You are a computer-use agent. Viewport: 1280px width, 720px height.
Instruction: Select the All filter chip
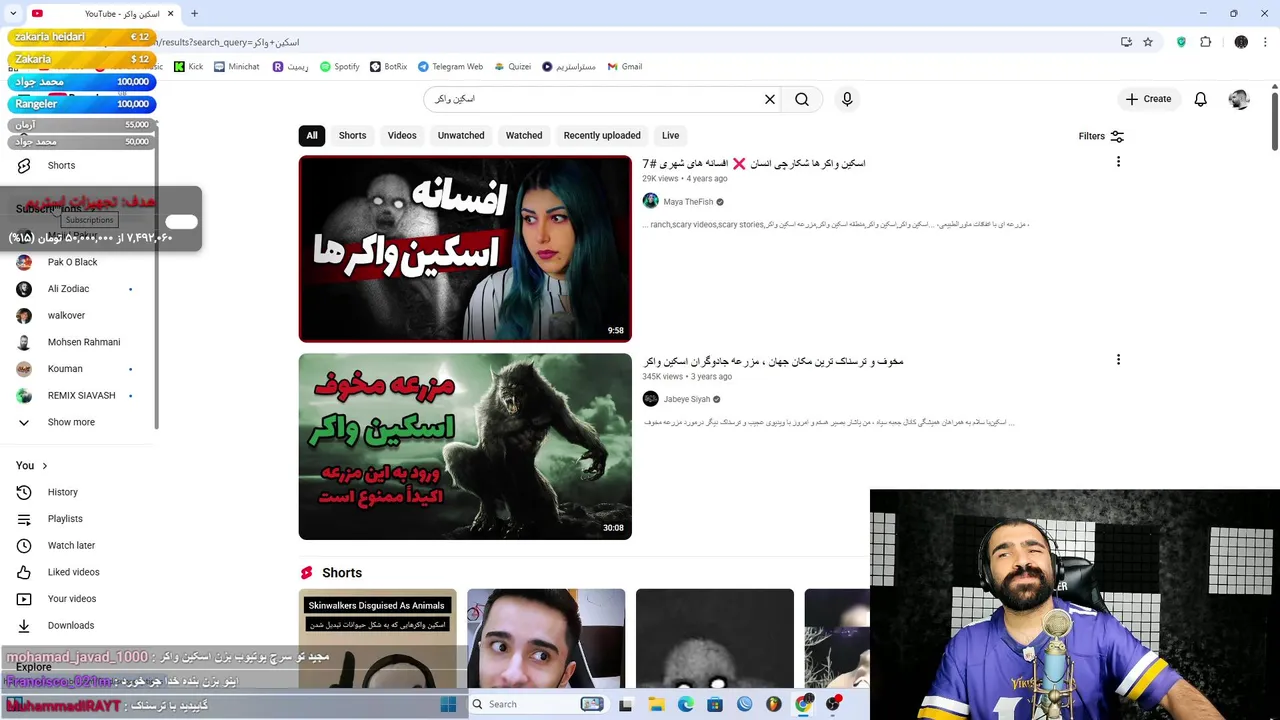(x=312, y=135)
